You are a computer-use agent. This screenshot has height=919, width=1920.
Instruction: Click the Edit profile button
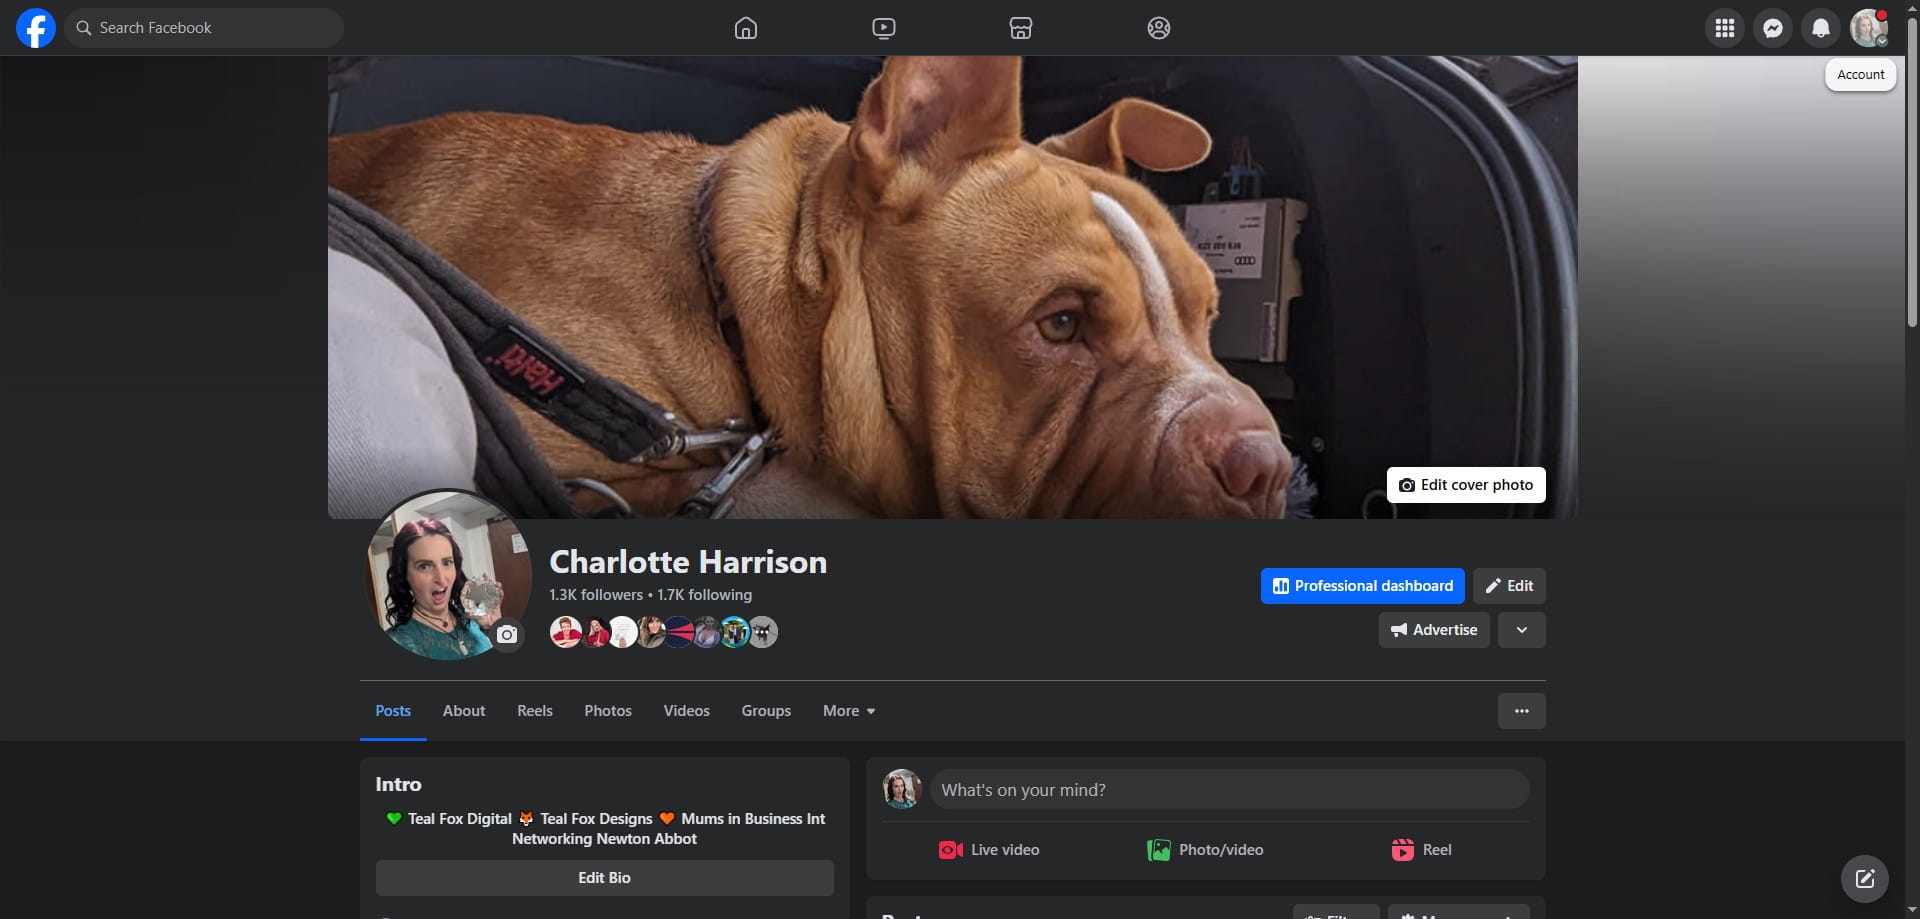coord(1509,586)
